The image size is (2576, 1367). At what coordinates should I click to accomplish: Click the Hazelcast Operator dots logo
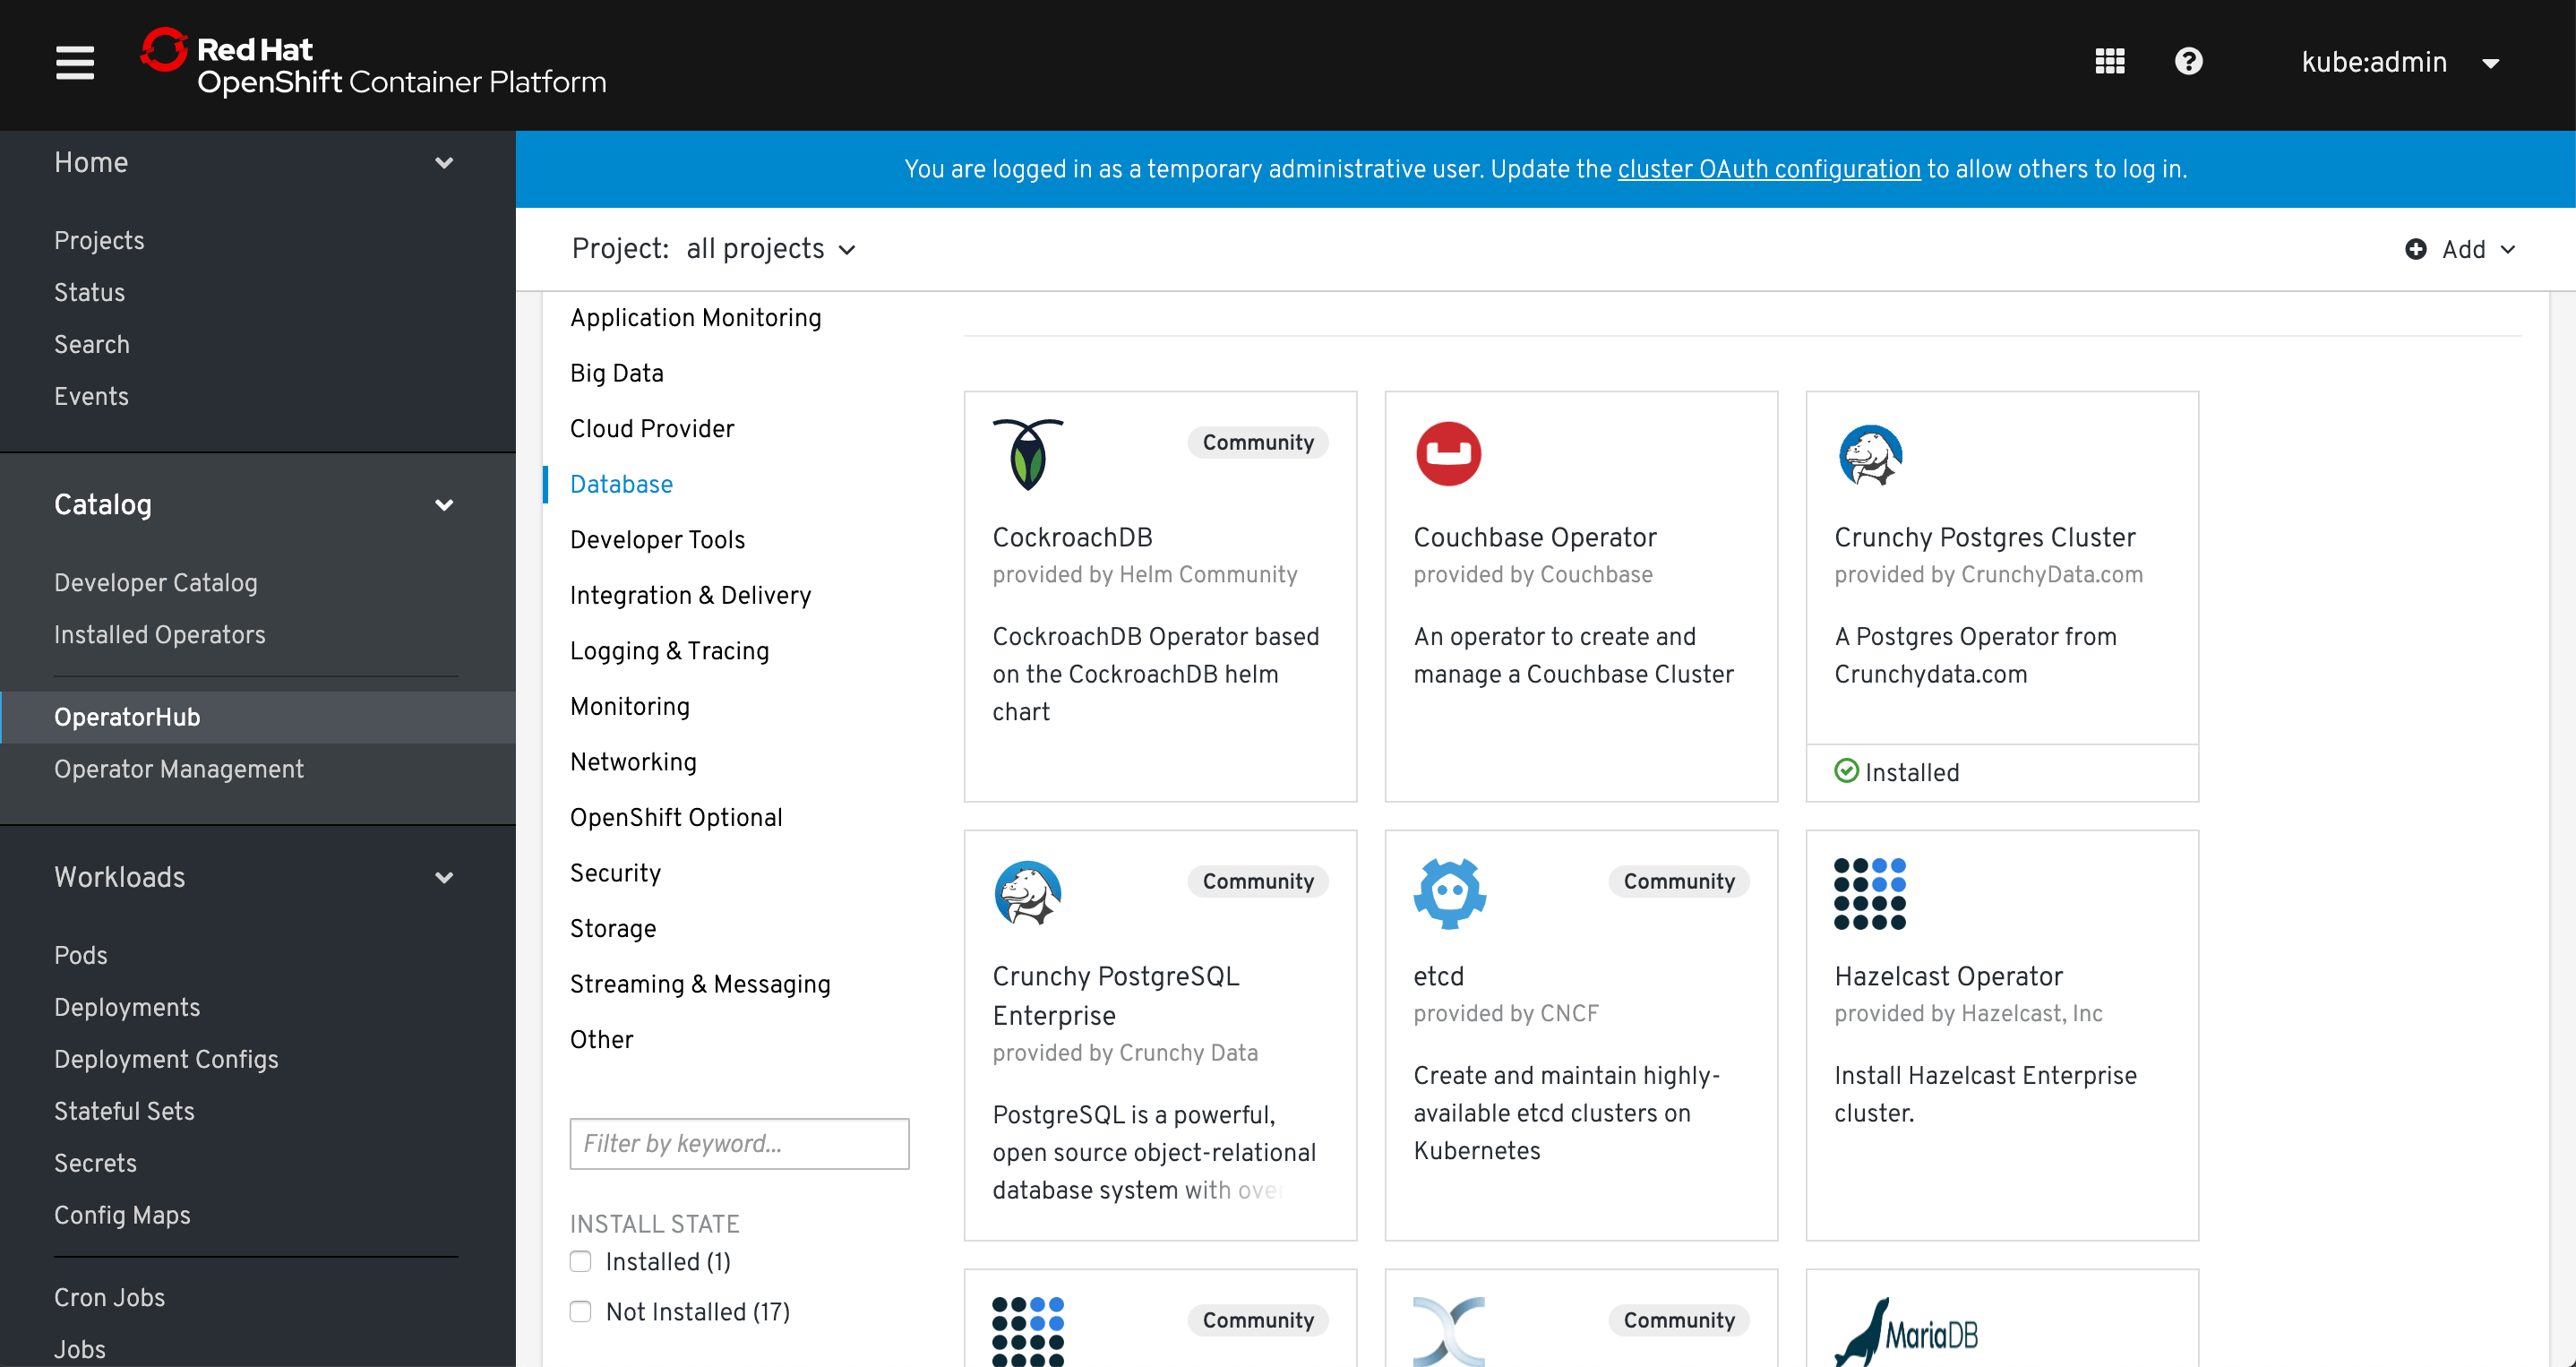tap(1869, 893)
